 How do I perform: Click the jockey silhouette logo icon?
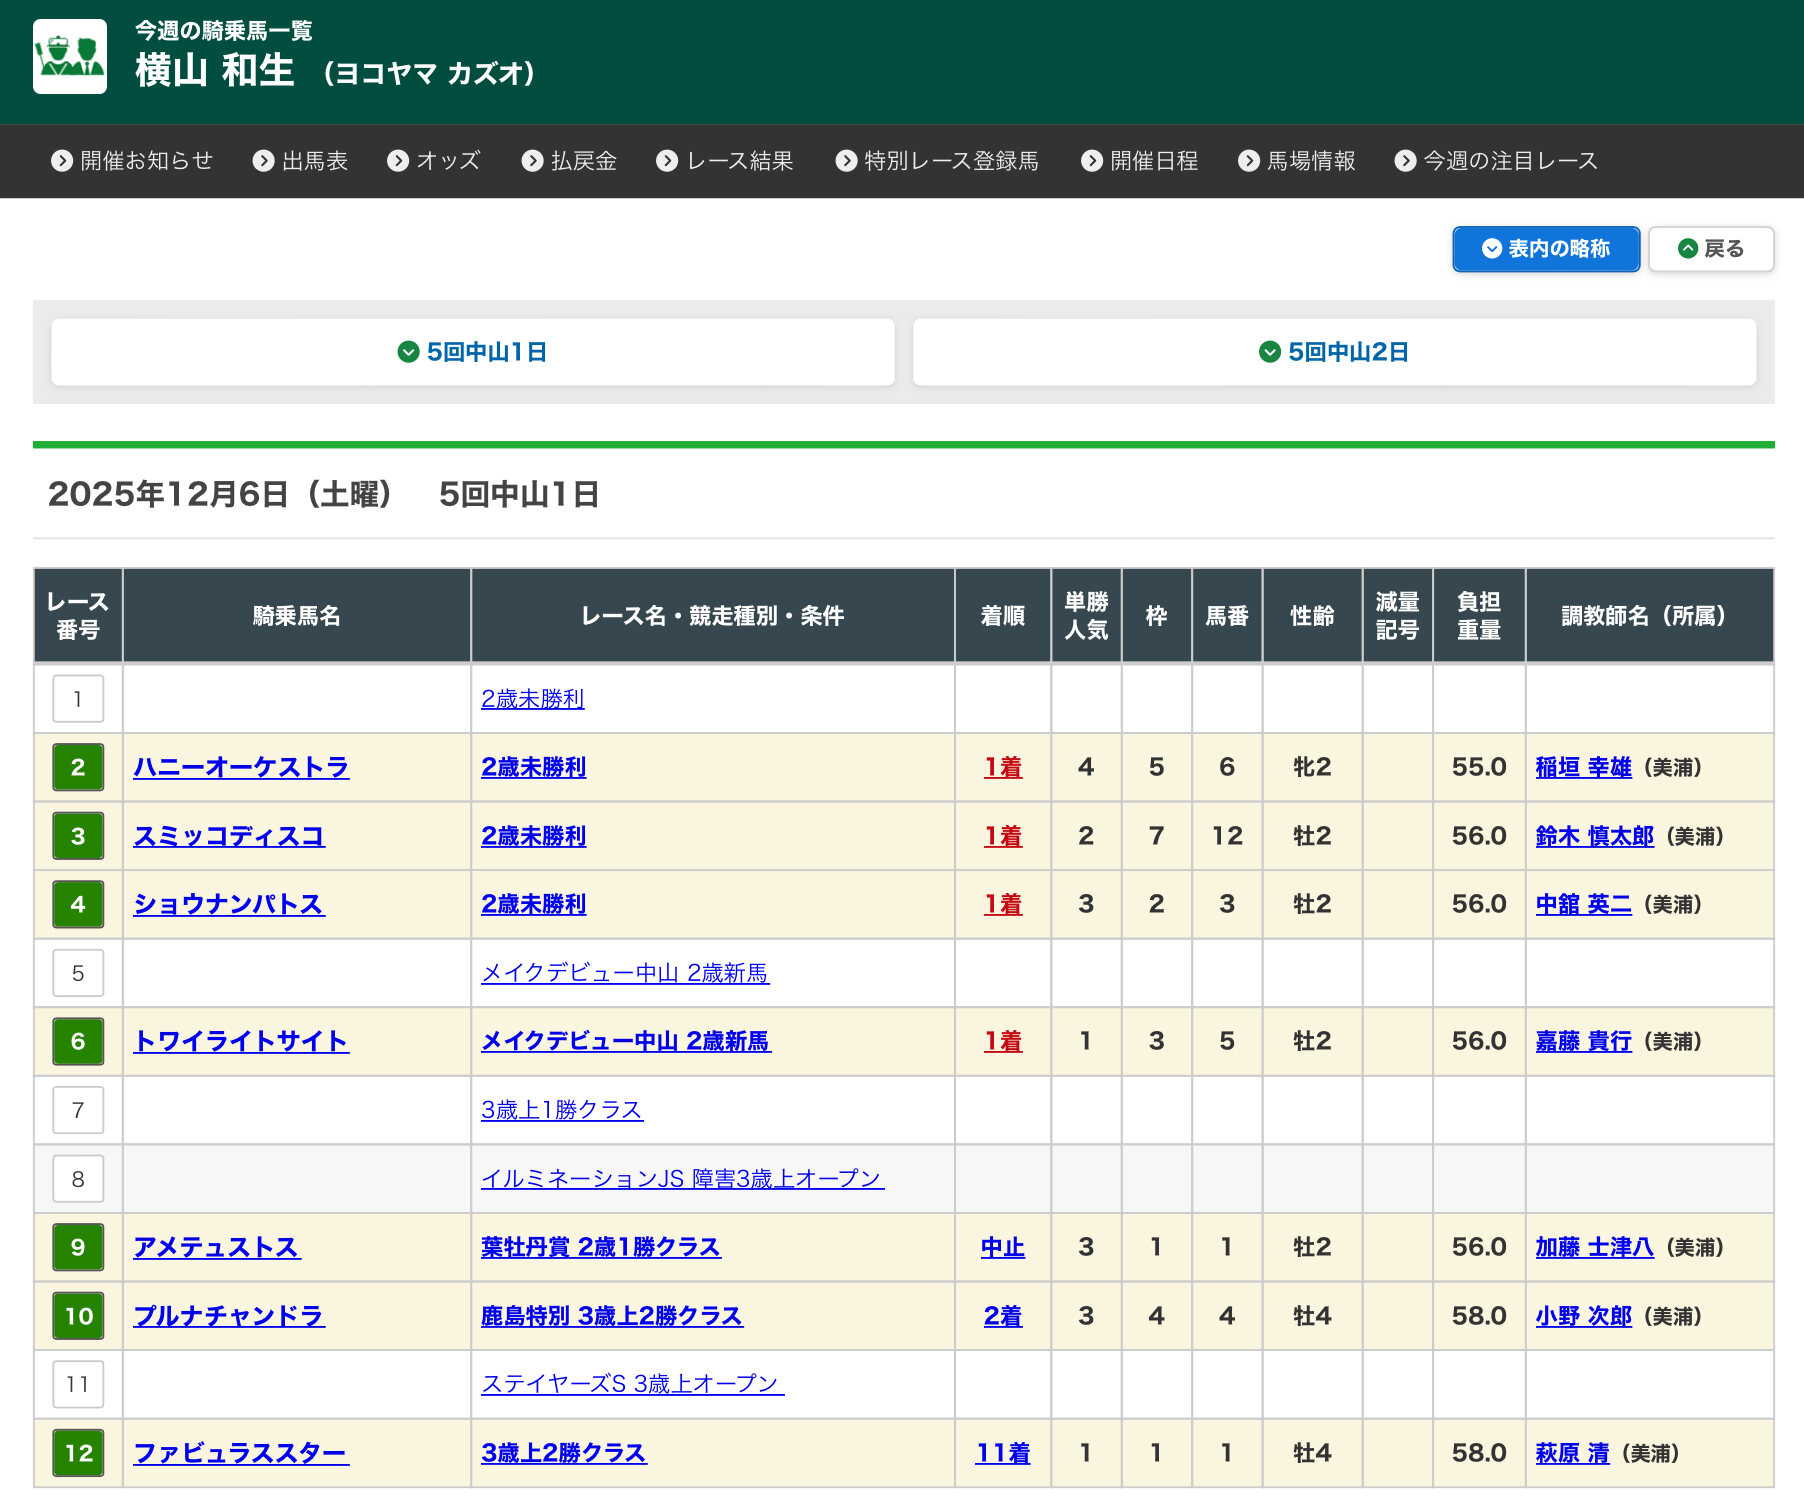[x=70, y=57]
